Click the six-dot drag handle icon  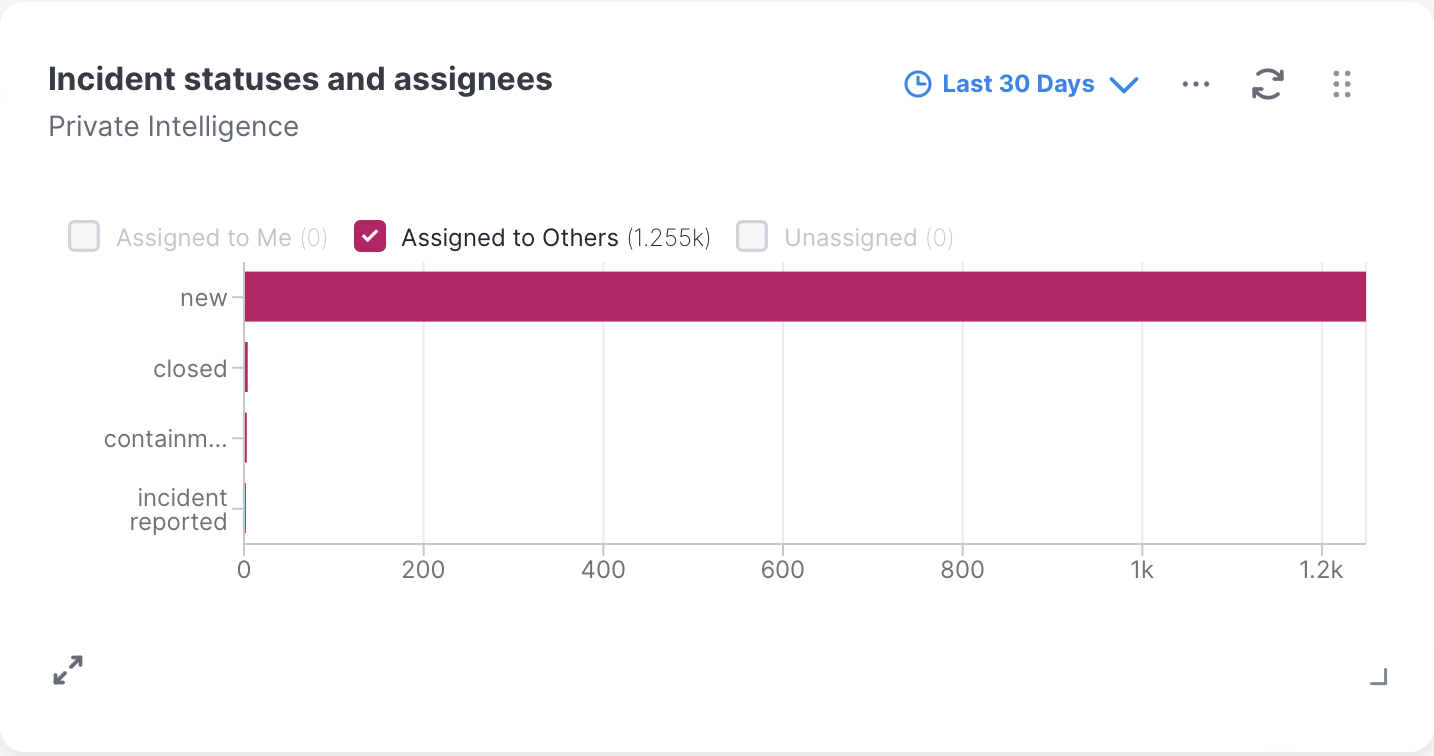(x=1342, y=84)
